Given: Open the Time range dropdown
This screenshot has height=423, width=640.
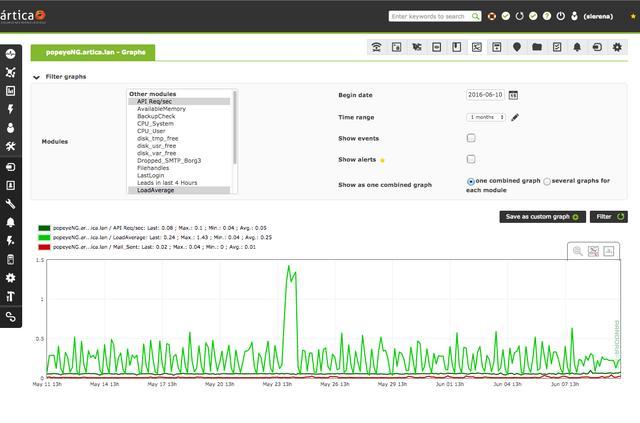Looking at the screenshot, I should click(486, 117).
